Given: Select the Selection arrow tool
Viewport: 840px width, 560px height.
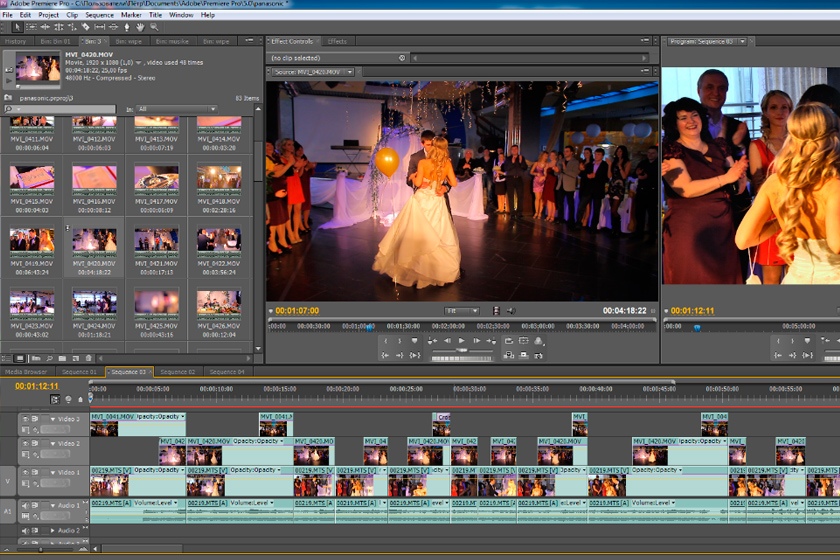Looking at the screenshot, I should coord(18,27).
